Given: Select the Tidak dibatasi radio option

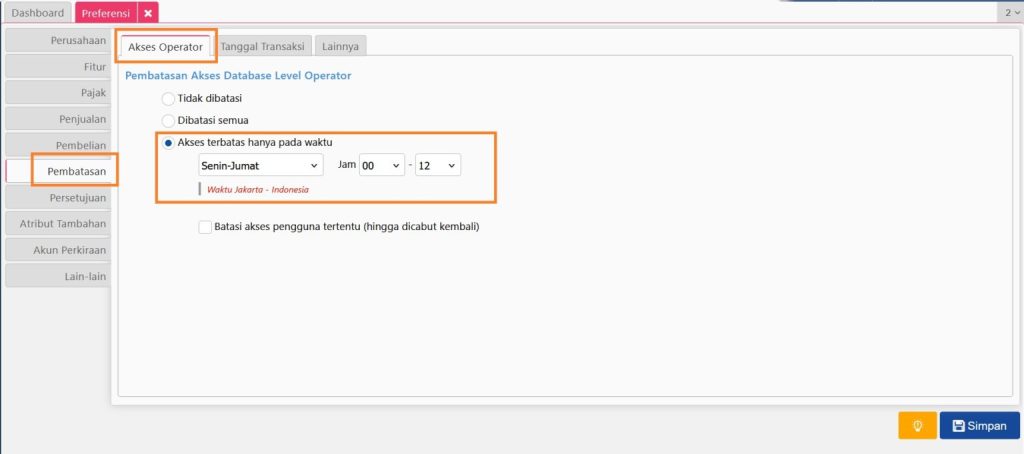Looking at the screenshot, I should pyautogui.click(x=168, y=99).
